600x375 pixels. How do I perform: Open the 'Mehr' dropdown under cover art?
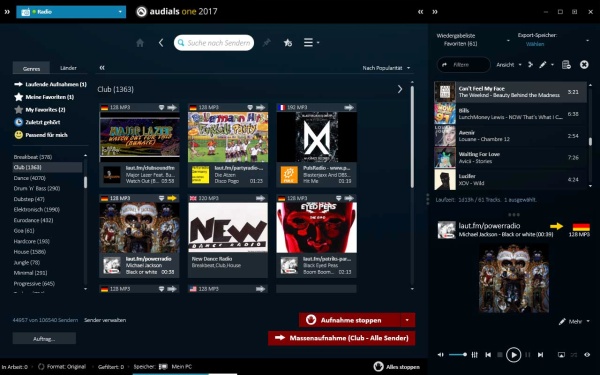tap(574, 321)
